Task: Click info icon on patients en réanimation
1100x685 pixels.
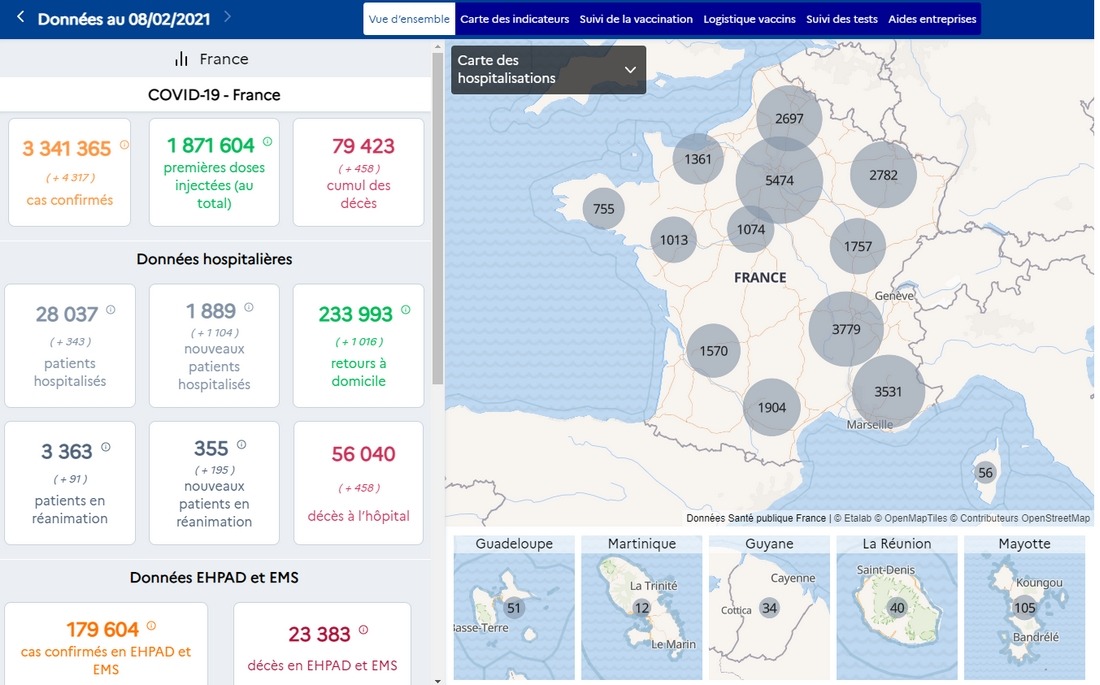Action: [x=105, y=445]
